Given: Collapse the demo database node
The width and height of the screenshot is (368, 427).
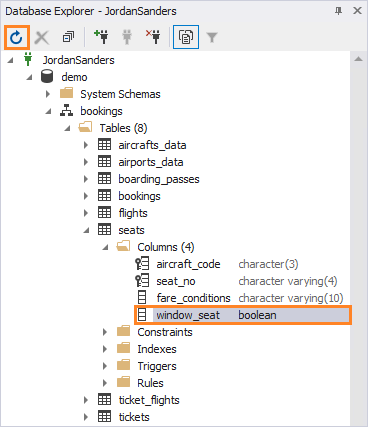Looking at the screenshot, I should coord(30,77).
